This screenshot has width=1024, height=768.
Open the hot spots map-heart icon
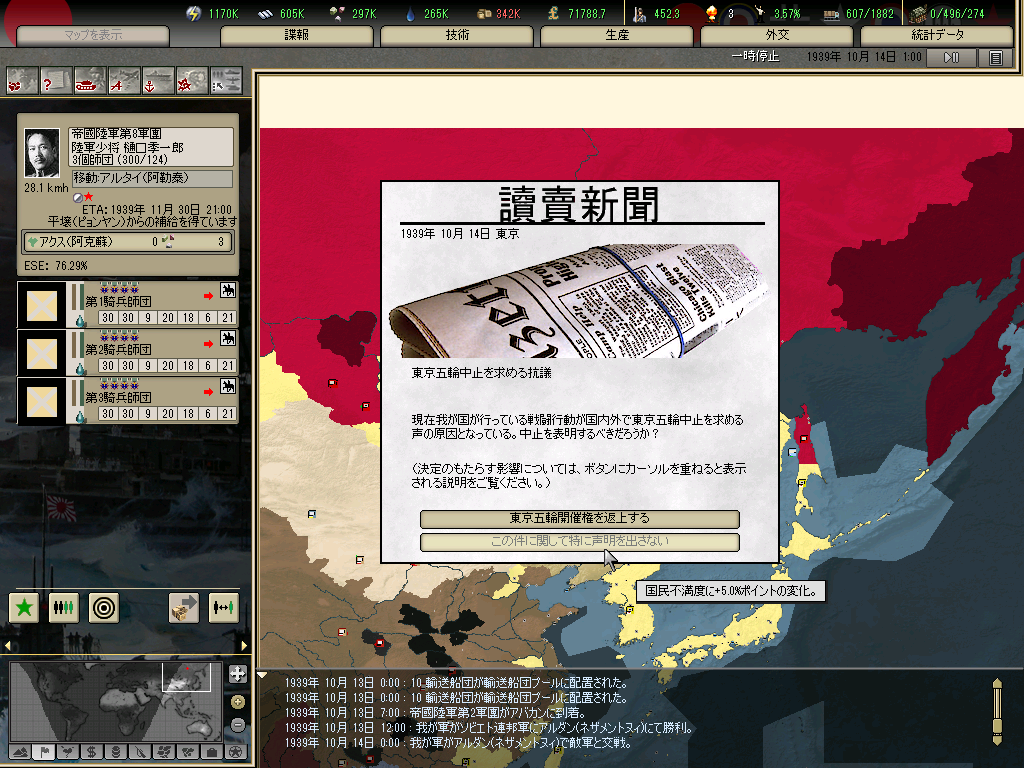click(x=22, y=82)
